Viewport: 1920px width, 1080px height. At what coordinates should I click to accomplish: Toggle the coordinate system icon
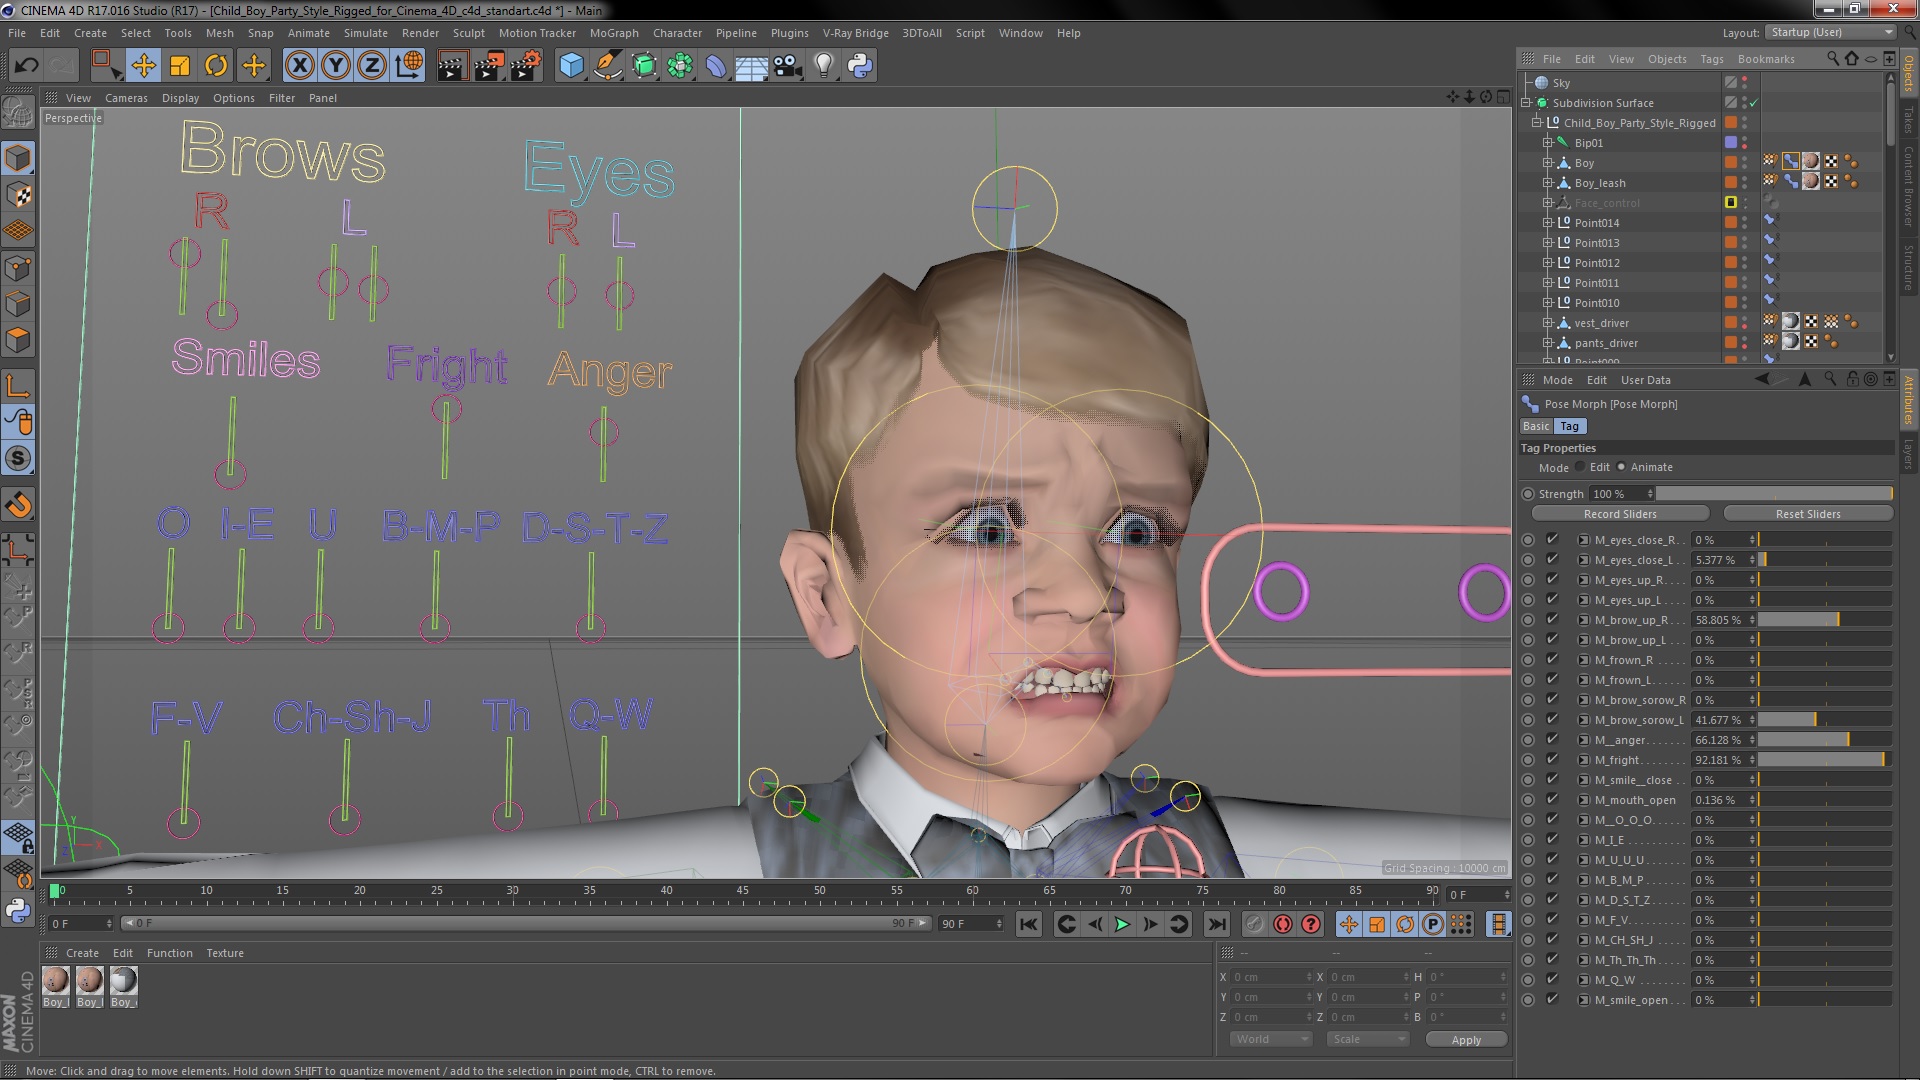[408, 66]
